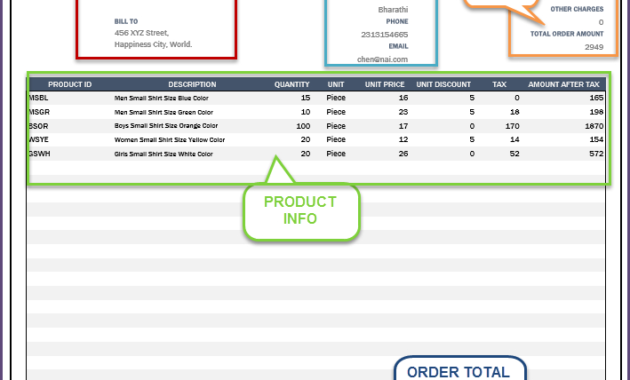Select tax value 18 in MSGR row
The height and width of the screenshot is (380, 630).
[515, 112]
